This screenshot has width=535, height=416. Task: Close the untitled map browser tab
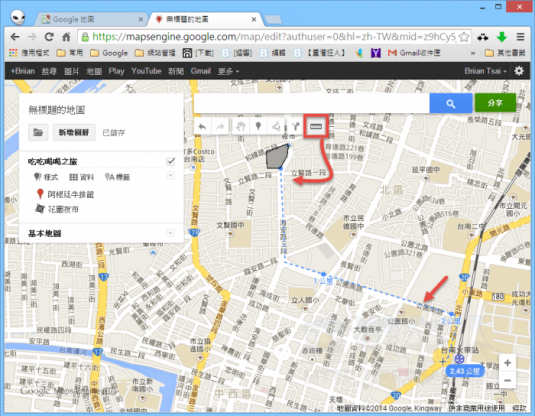click(254, 19)
